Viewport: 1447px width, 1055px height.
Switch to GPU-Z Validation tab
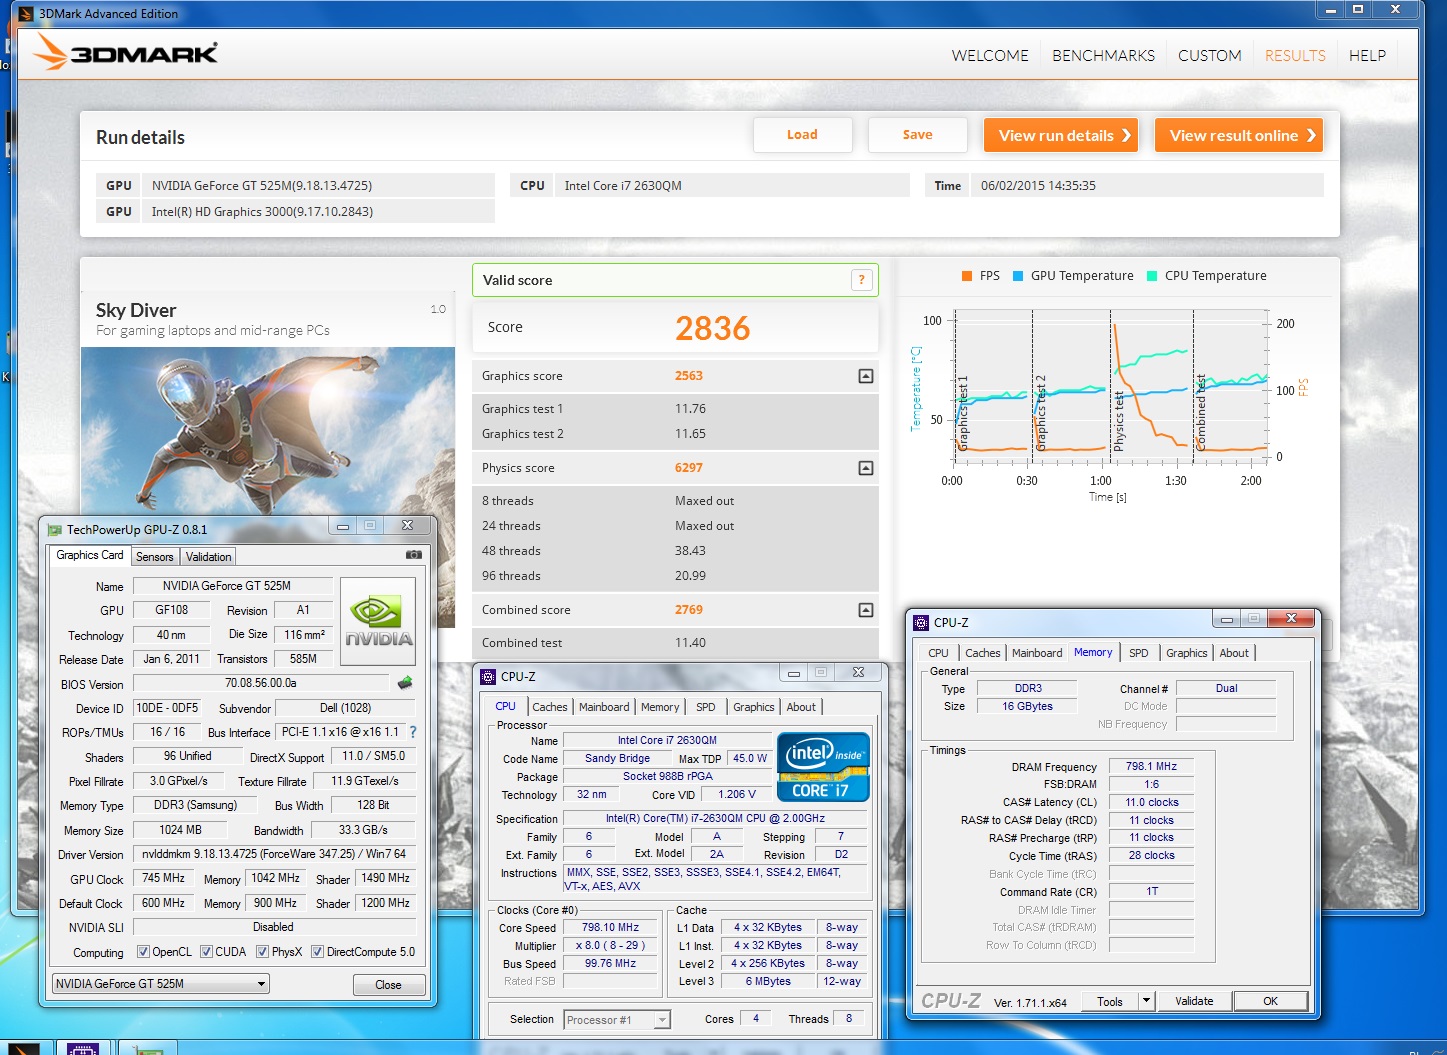pos(208,557)
